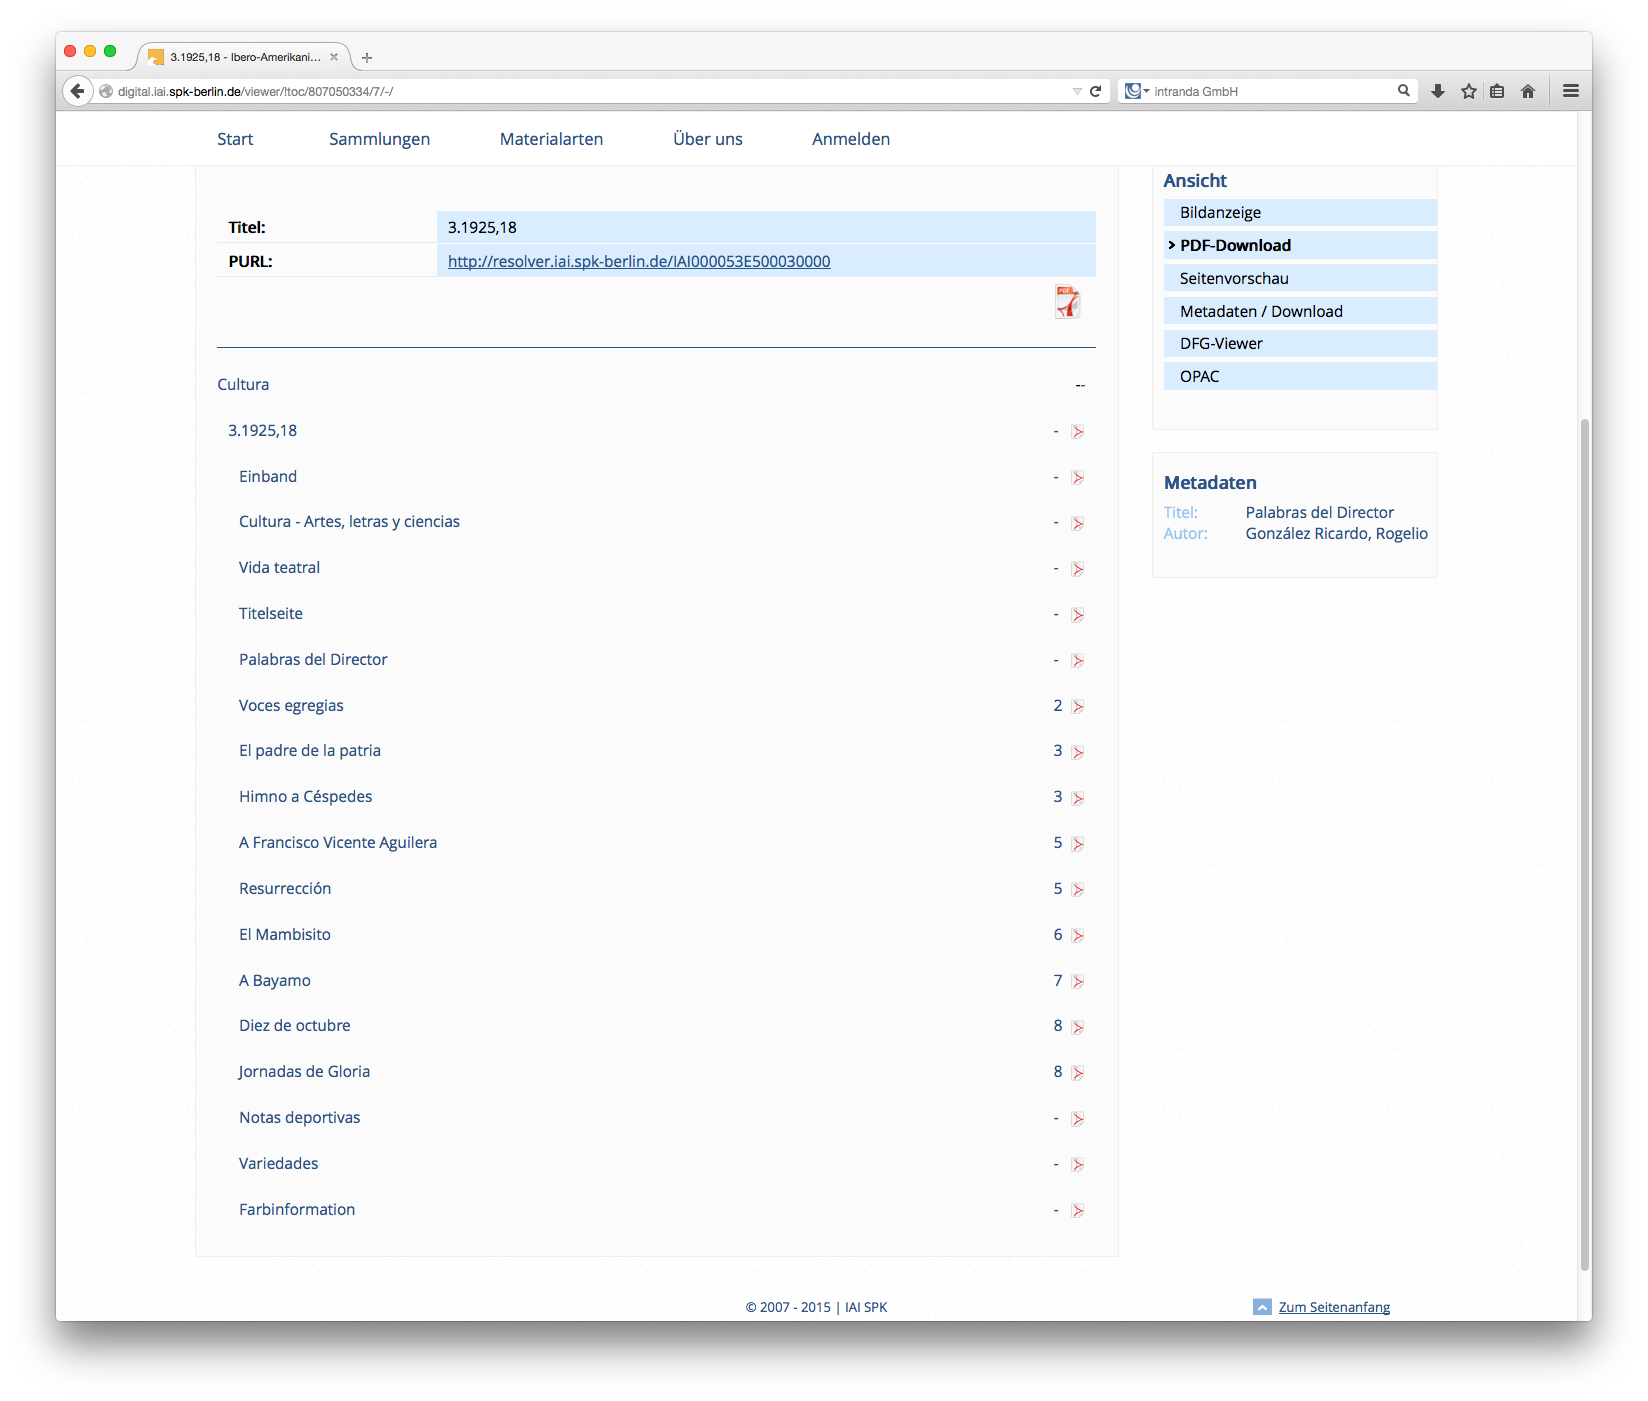Image resolution: width=1648 pixels, height=1401 pixels.
Task: Switch to Bildanzeige view
Action: [x=1300, y=212]
